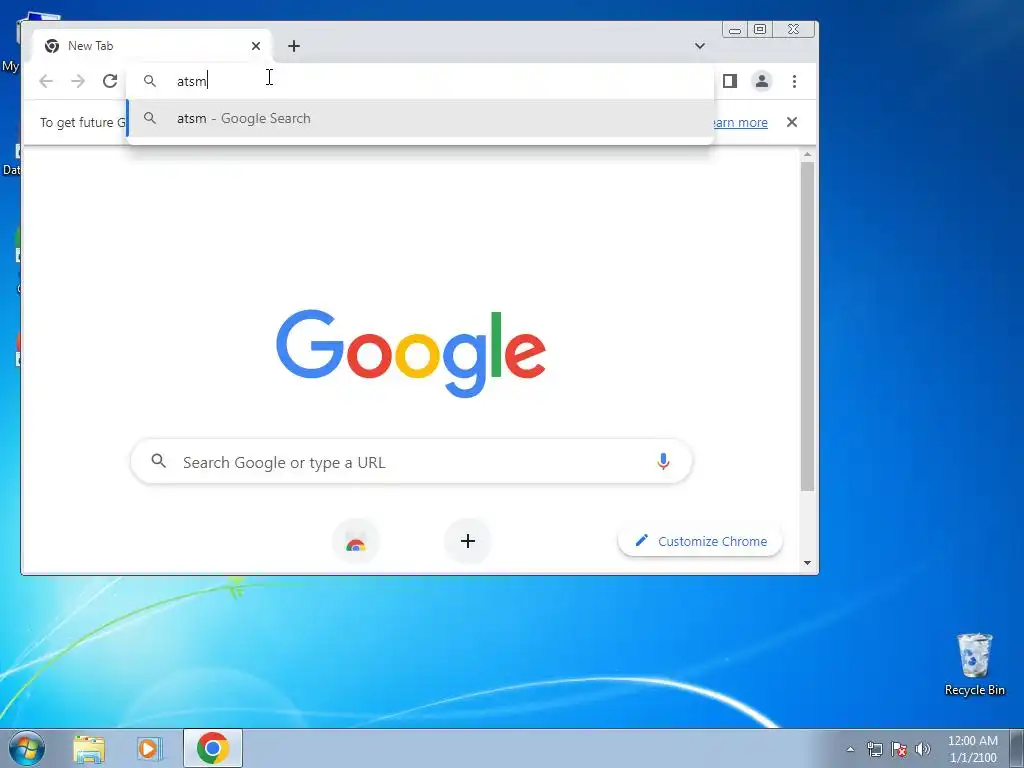This screenshot has height=768, width=1024.
Task: Click the Chrome taskbar icon
Action: click(213, 748)
